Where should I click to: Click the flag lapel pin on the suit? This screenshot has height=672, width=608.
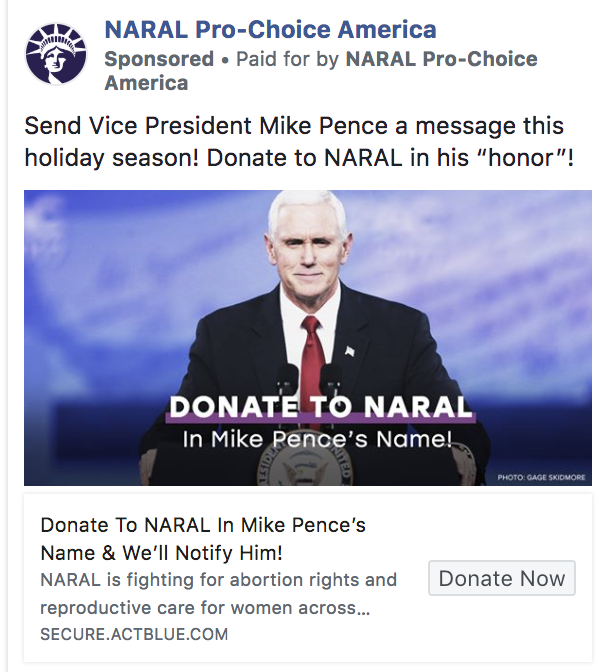tap(350, 351)
